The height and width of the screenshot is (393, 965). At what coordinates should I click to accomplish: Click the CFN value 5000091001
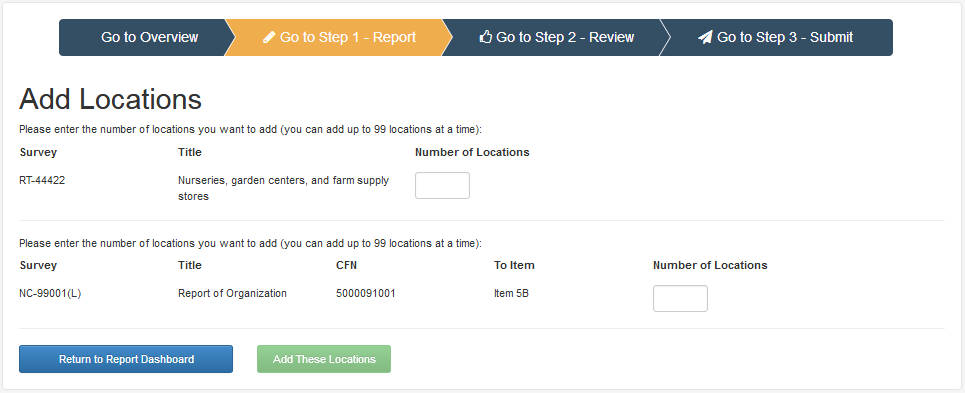pos(366,293)
